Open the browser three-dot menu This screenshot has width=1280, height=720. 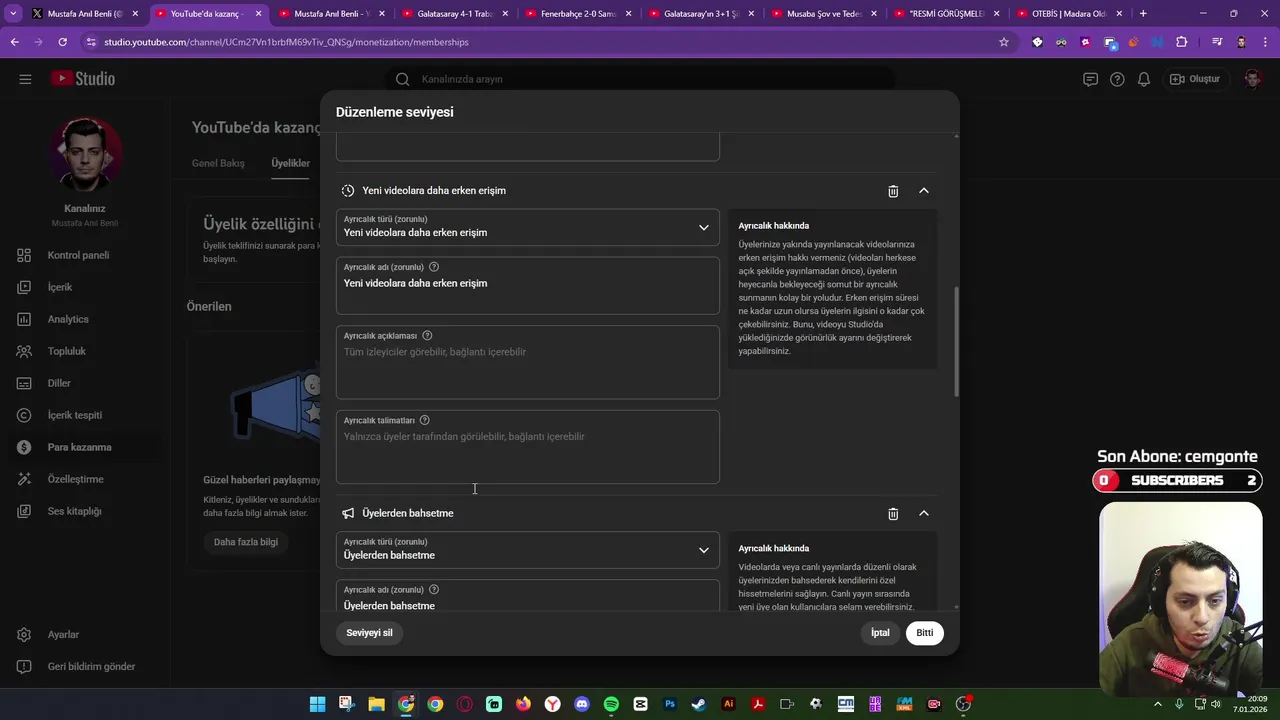(1264, 42)
